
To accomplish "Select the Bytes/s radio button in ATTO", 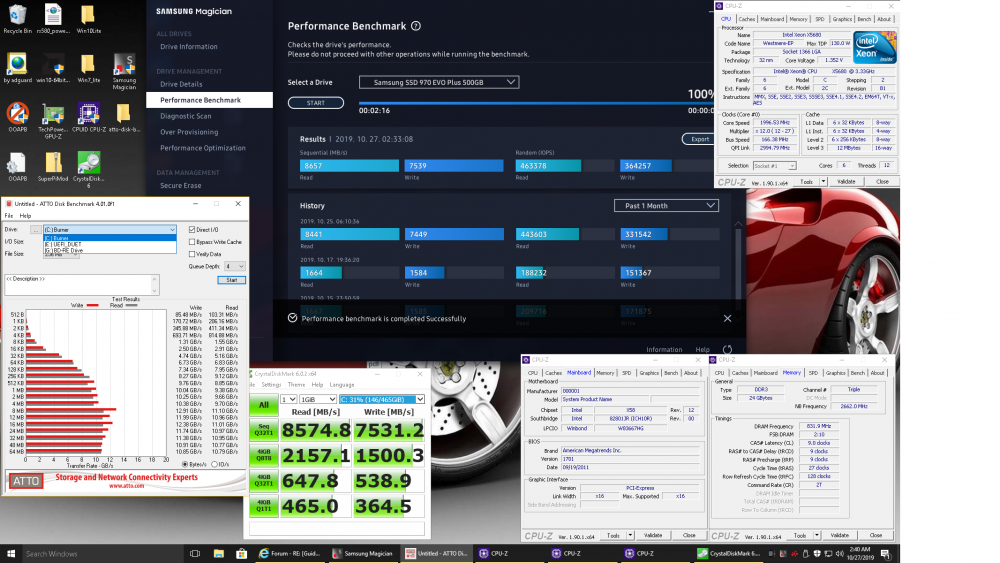I will pos(185,464).
